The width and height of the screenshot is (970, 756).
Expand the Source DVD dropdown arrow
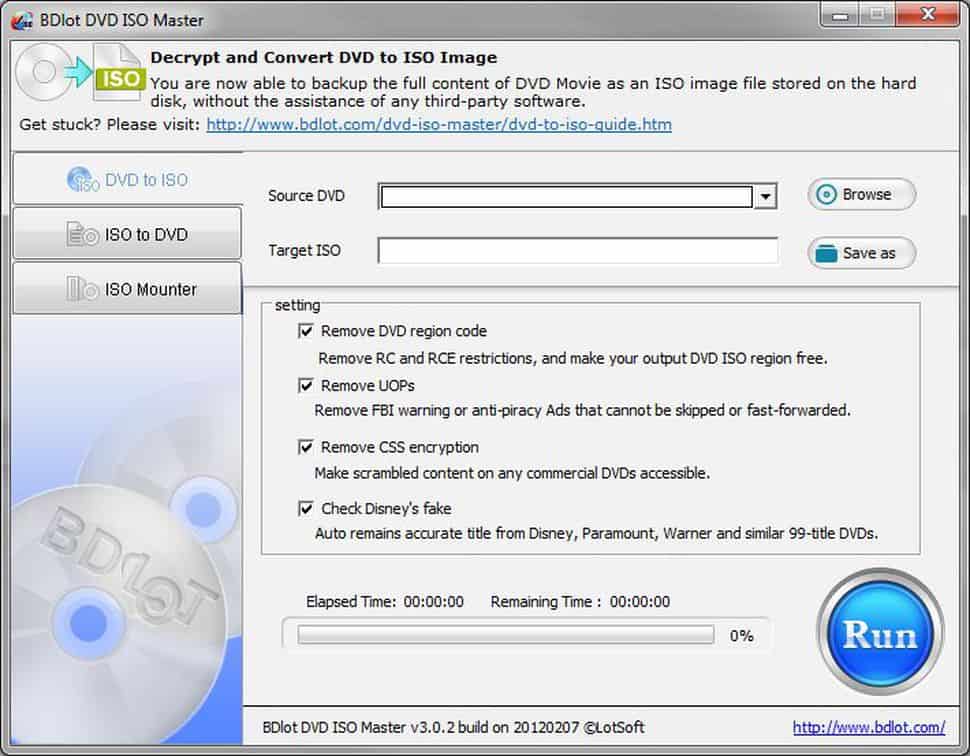765,197
